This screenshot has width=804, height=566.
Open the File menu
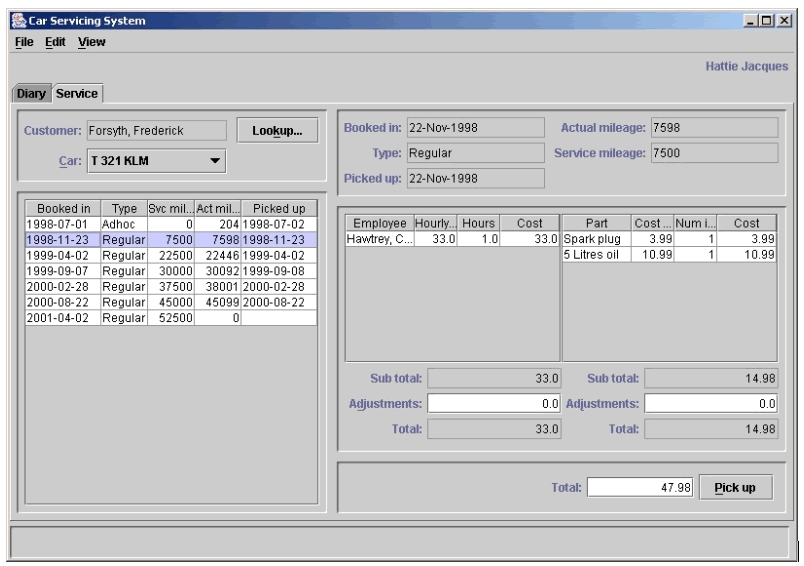(24, 42)
